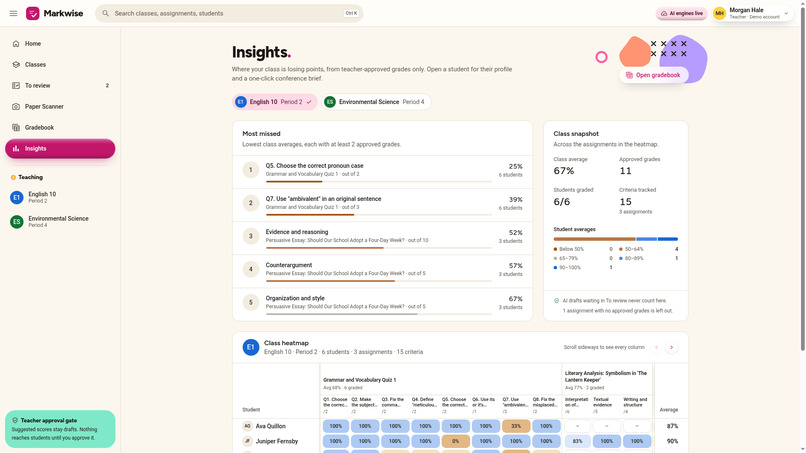Click the Markwise logo icon

[x=33, y=13]
